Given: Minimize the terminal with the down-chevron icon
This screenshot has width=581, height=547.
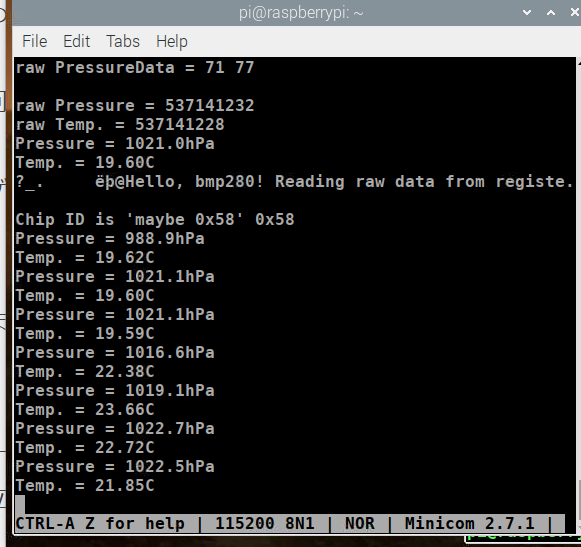Looking at the screenshot, I should click(527, 13).
